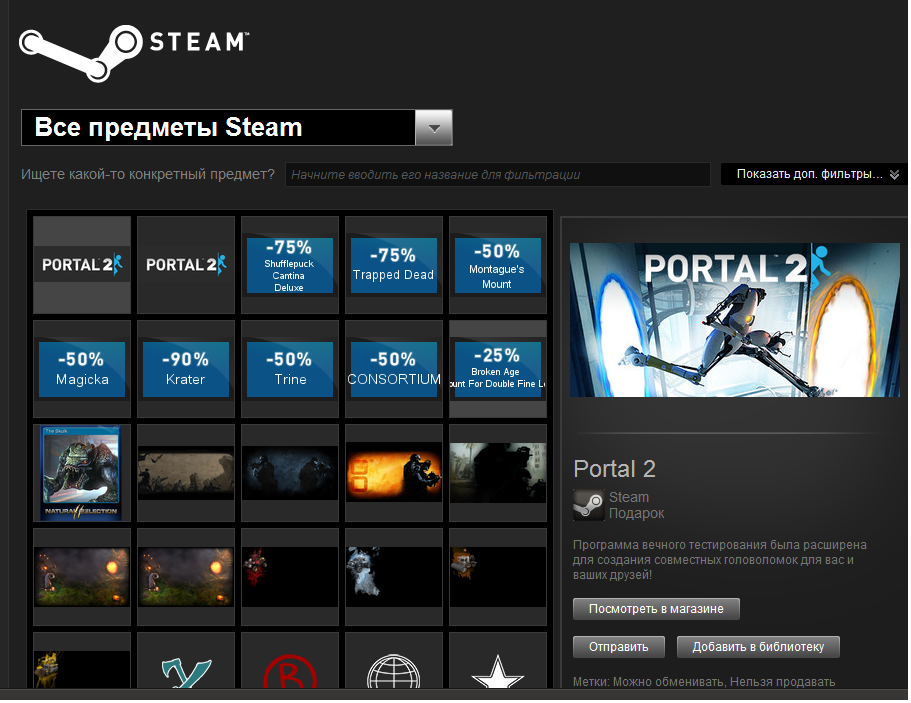Select the beige battlefield silhouette background item

[186, 473]
